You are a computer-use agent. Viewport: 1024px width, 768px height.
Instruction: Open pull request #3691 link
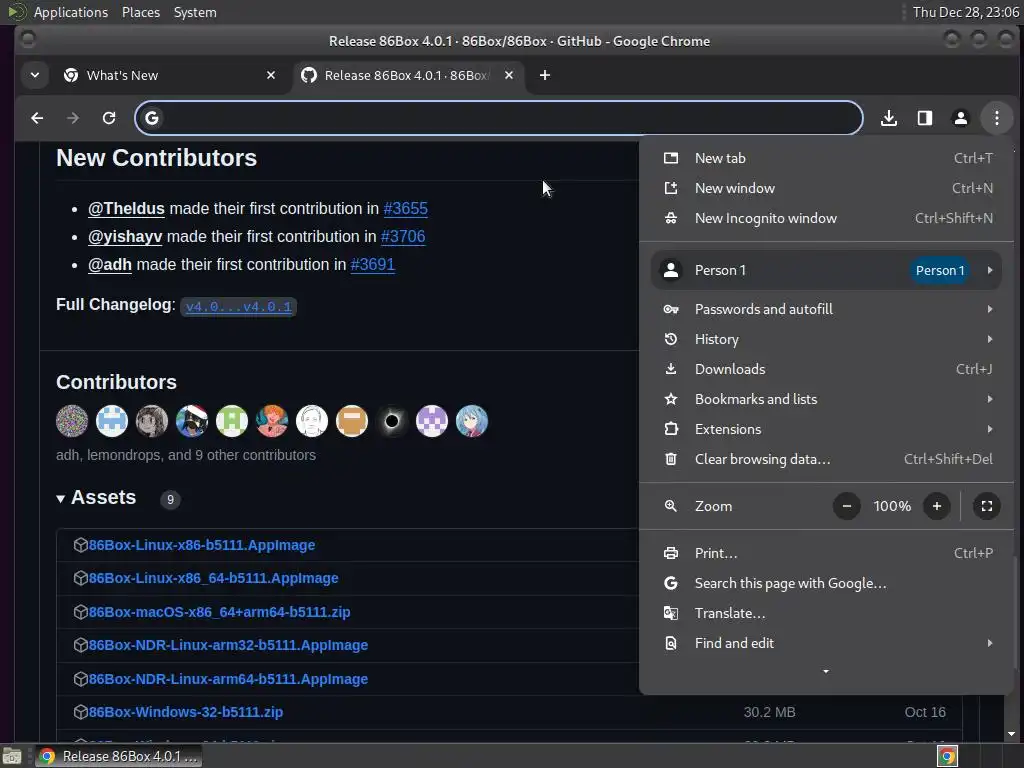point(372,264)
